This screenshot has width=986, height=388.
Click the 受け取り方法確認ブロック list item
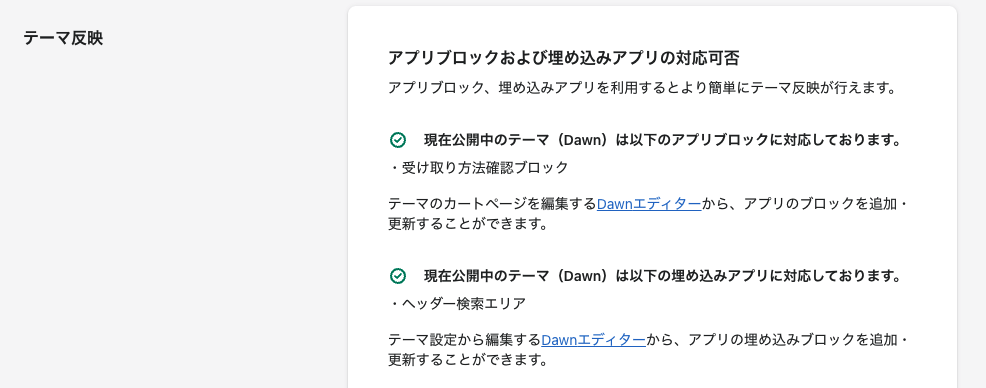[x=479, y=167]
